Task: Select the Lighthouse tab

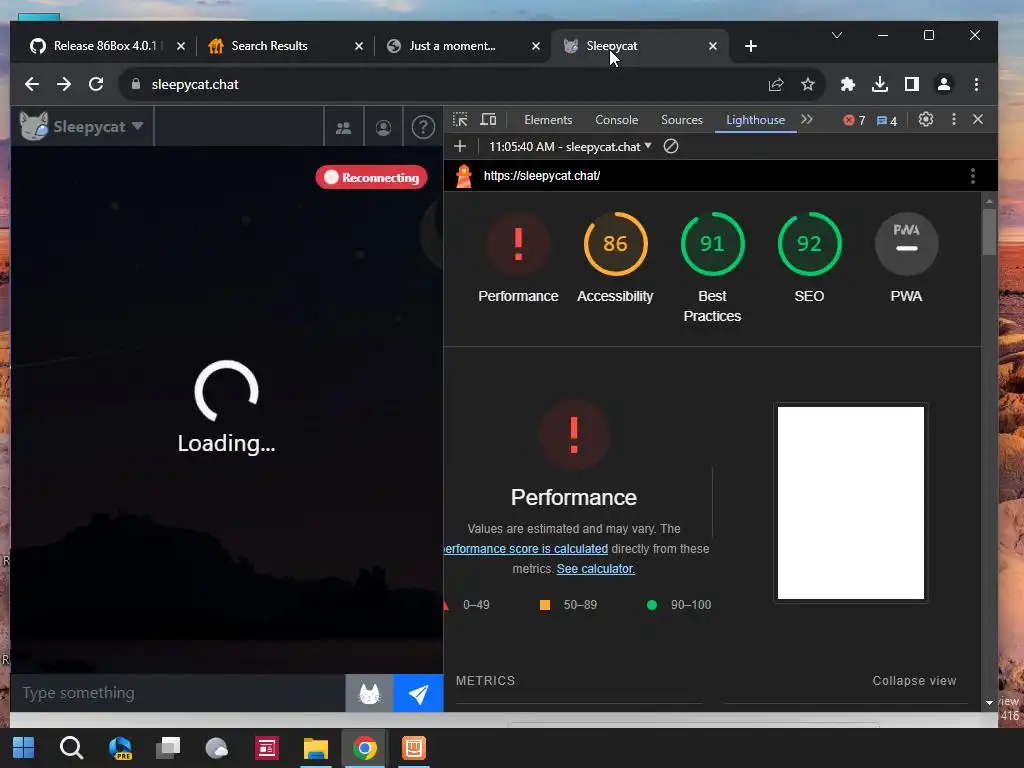Action: click(x=756, y=120)
